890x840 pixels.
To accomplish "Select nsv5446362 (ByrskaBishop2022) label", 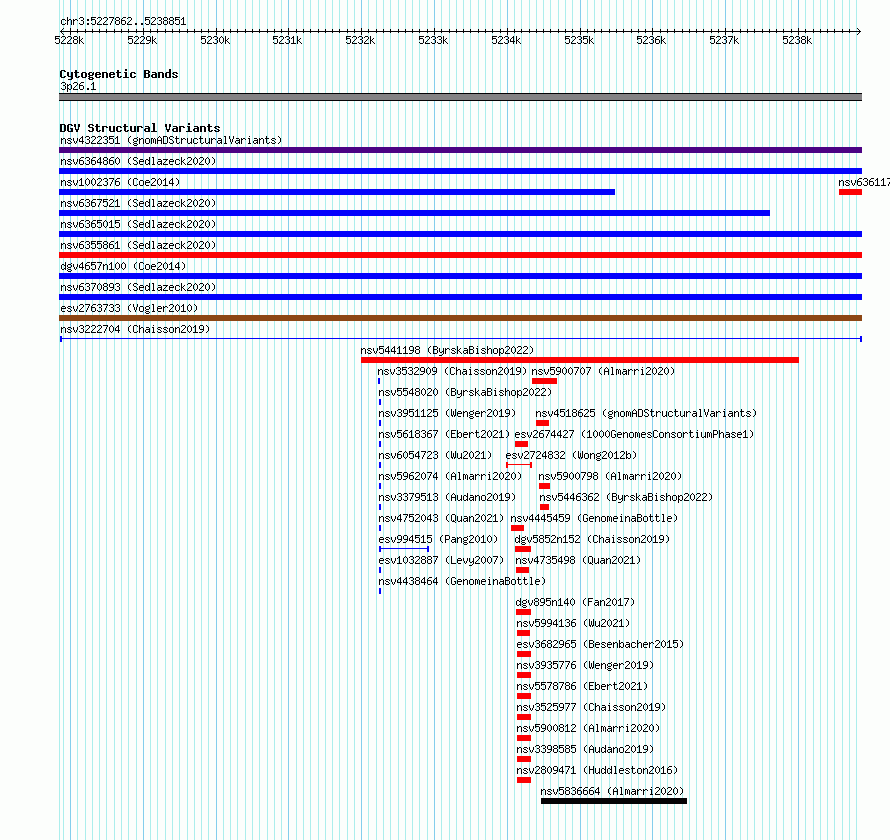I will (x=626, y=497).
